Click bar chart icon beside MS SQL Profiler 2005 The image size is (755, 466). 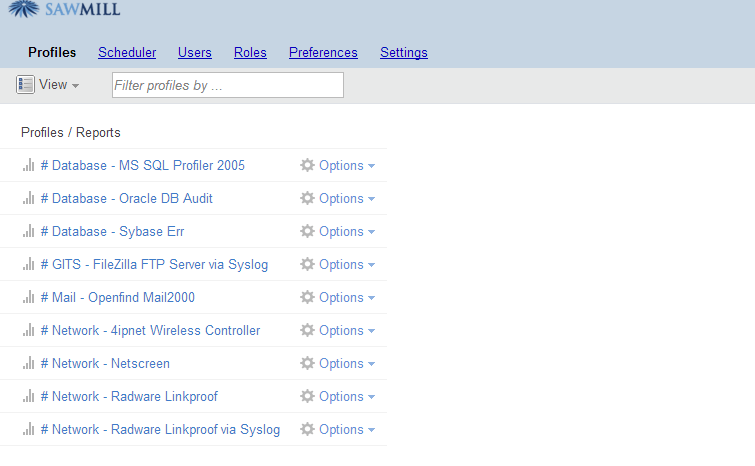29,166
